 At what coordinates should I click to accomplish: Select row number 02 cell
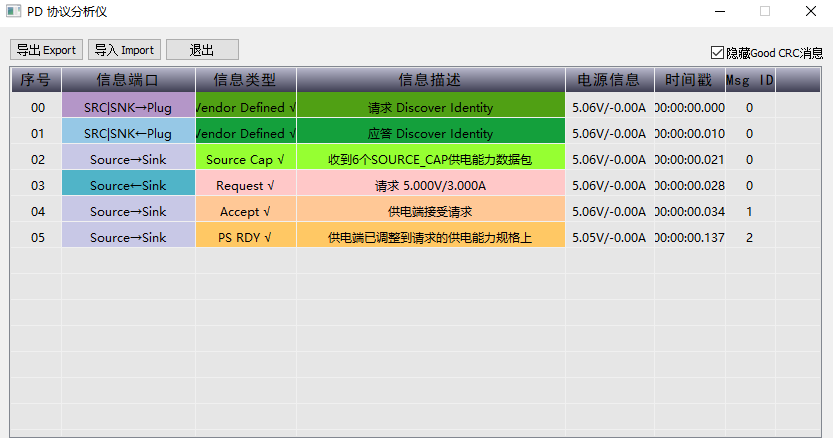click(37, 159)
